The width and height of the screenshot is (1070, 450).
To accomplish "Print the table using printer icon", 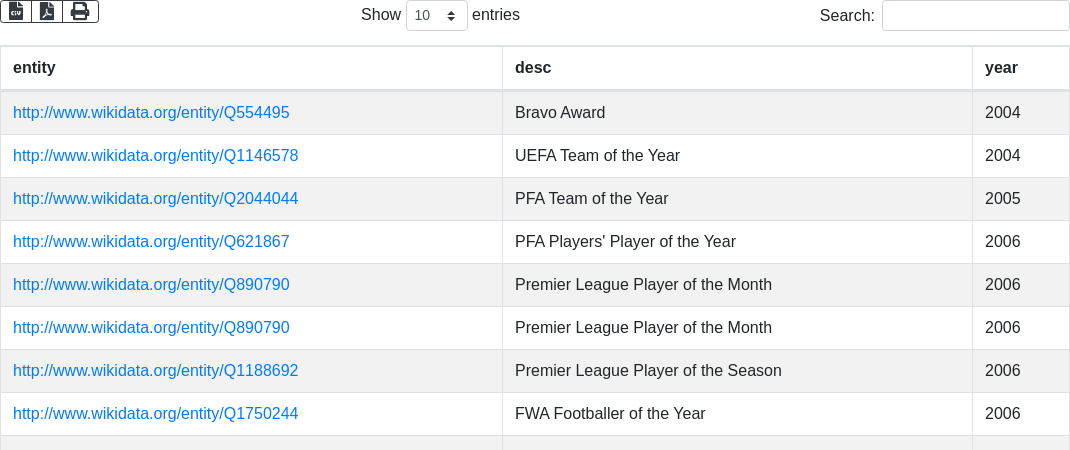I will tap(80, 11).
